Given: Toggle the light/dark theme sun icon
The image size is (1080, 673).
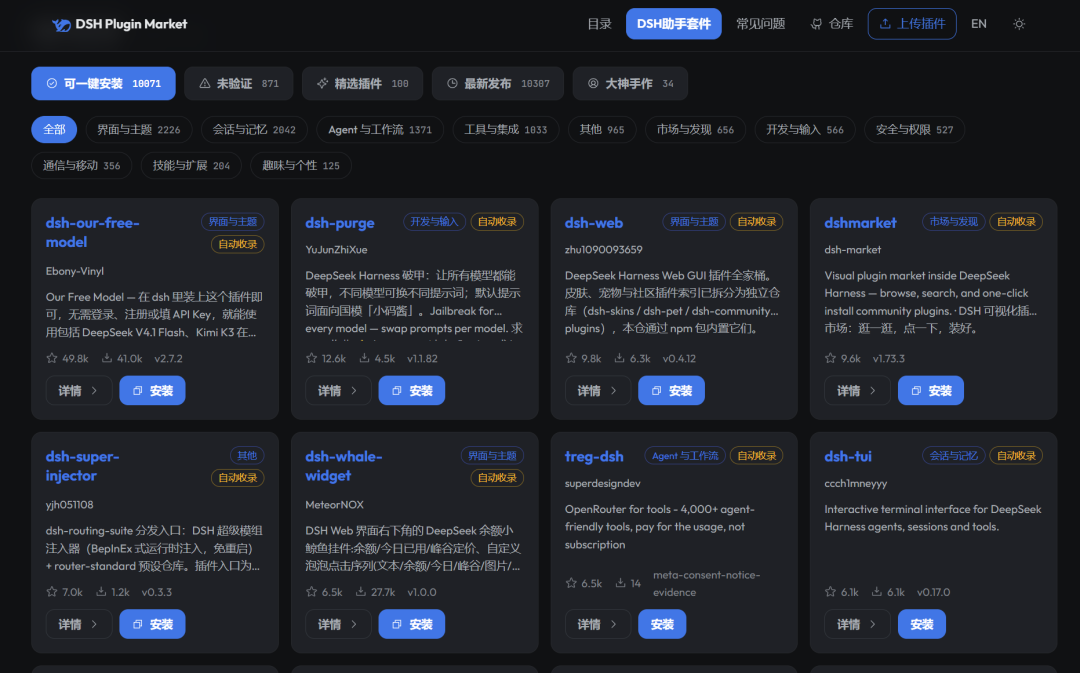Looking at the screenshot, I should (1019, 24).
